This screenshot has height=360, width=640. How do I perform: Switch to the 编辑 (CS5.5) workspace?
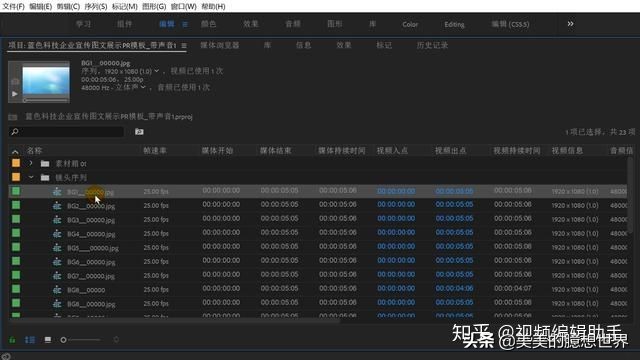(510, 24)
